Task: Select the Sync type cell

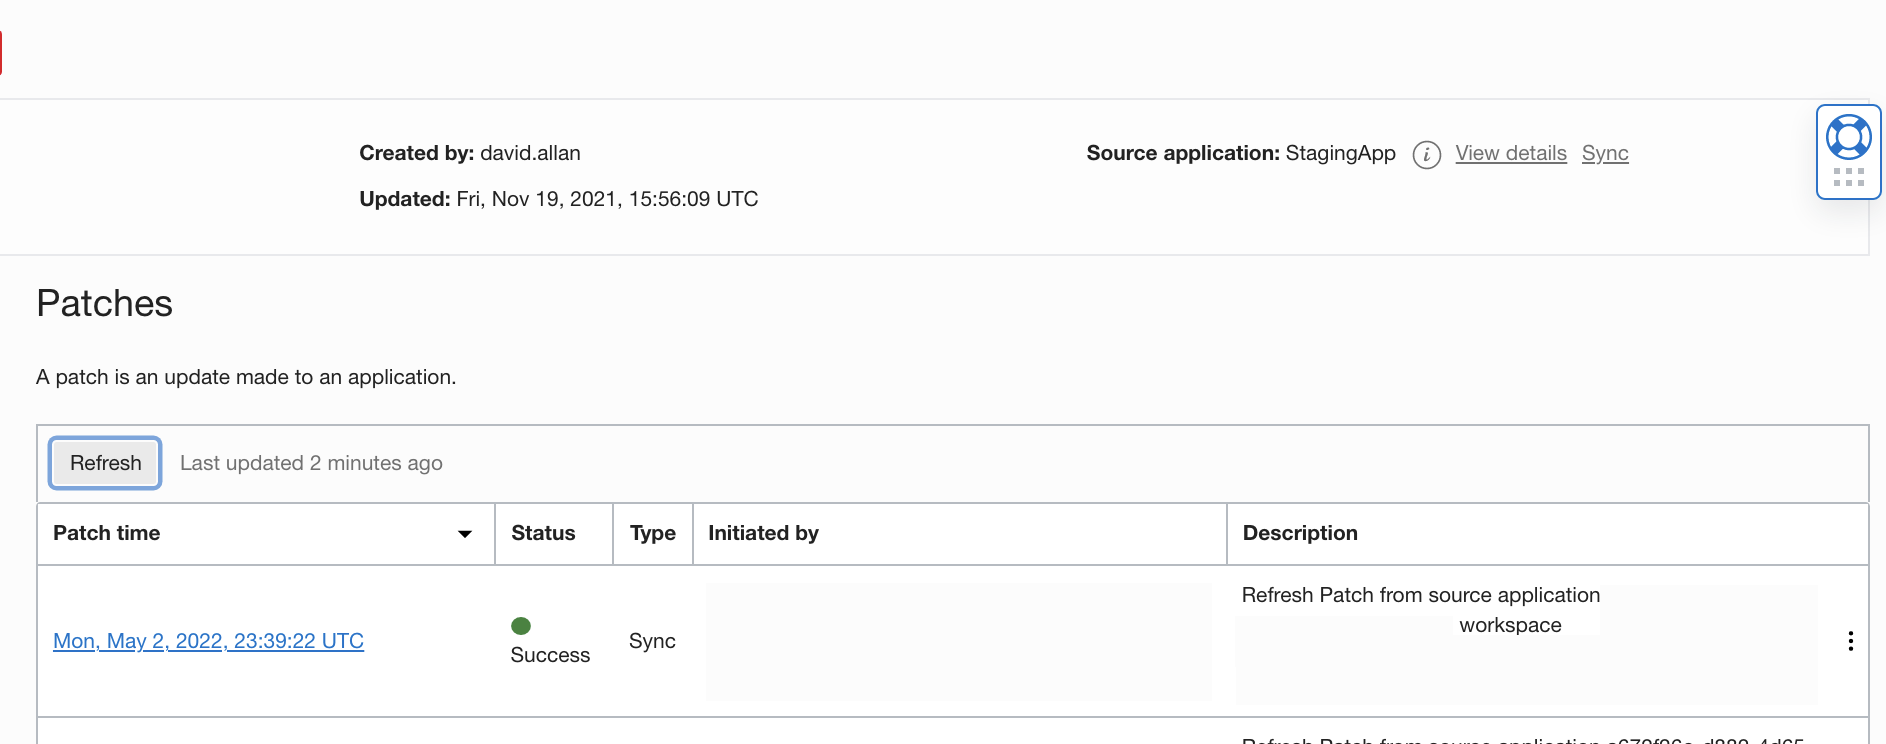Action: coord(652,641)
